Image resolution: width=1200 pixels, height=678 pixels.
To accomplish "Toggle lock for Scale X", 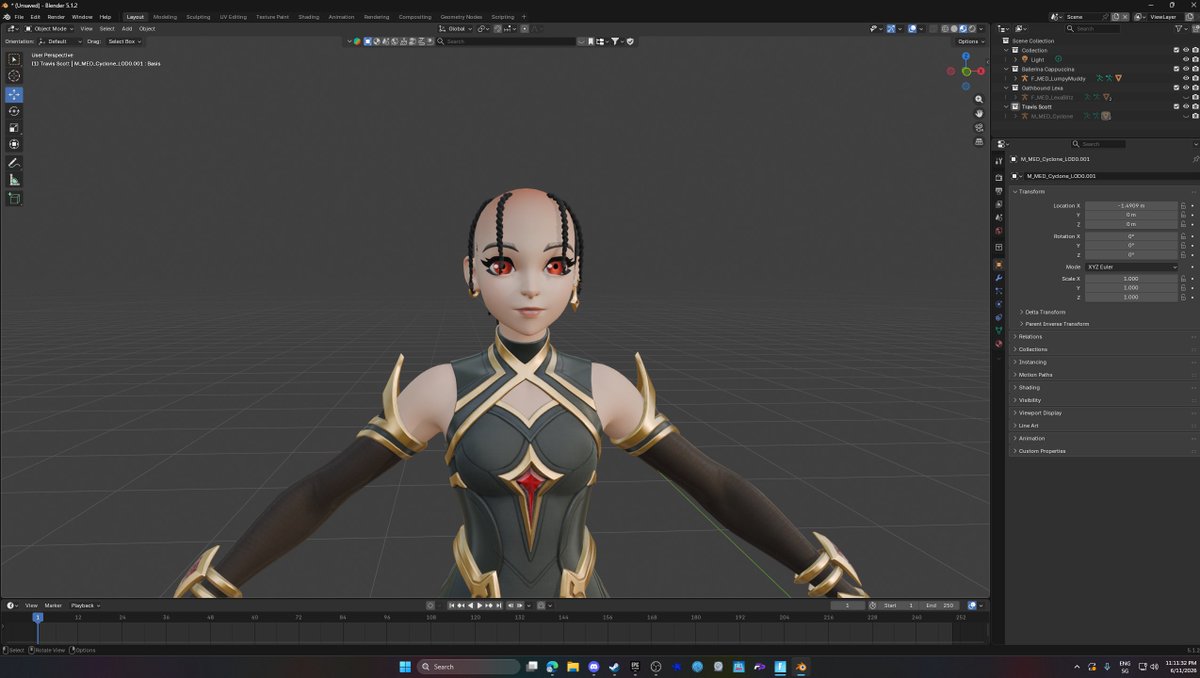I will (1183, 279).
